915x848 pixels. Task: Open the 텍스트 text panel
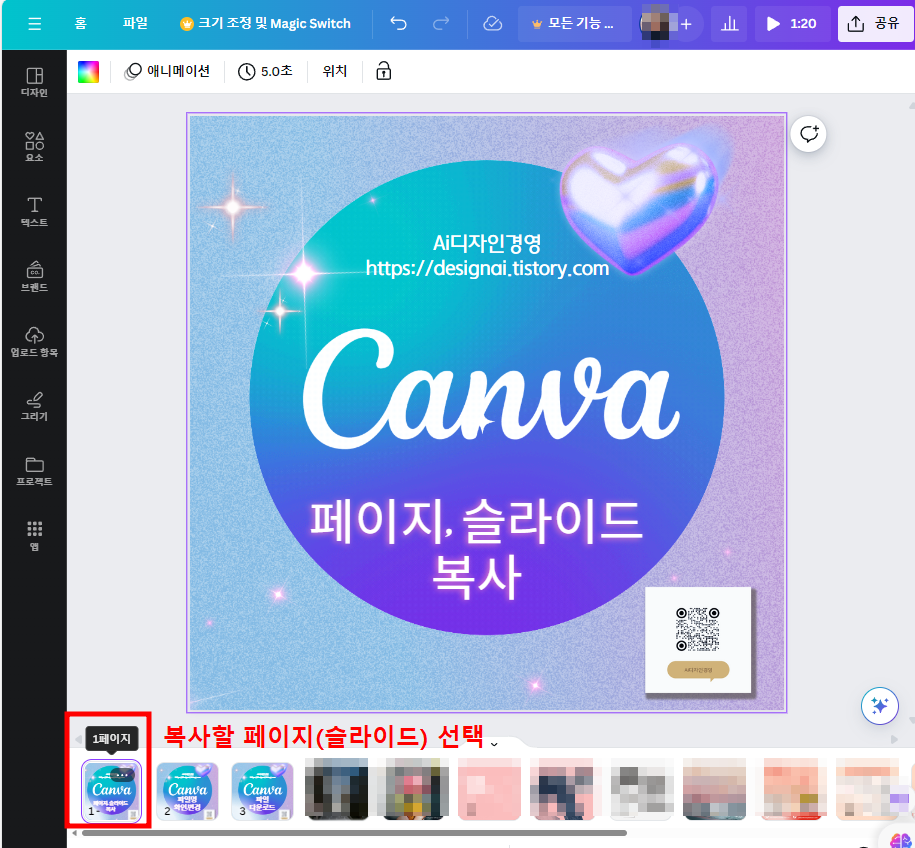point(34,211)
